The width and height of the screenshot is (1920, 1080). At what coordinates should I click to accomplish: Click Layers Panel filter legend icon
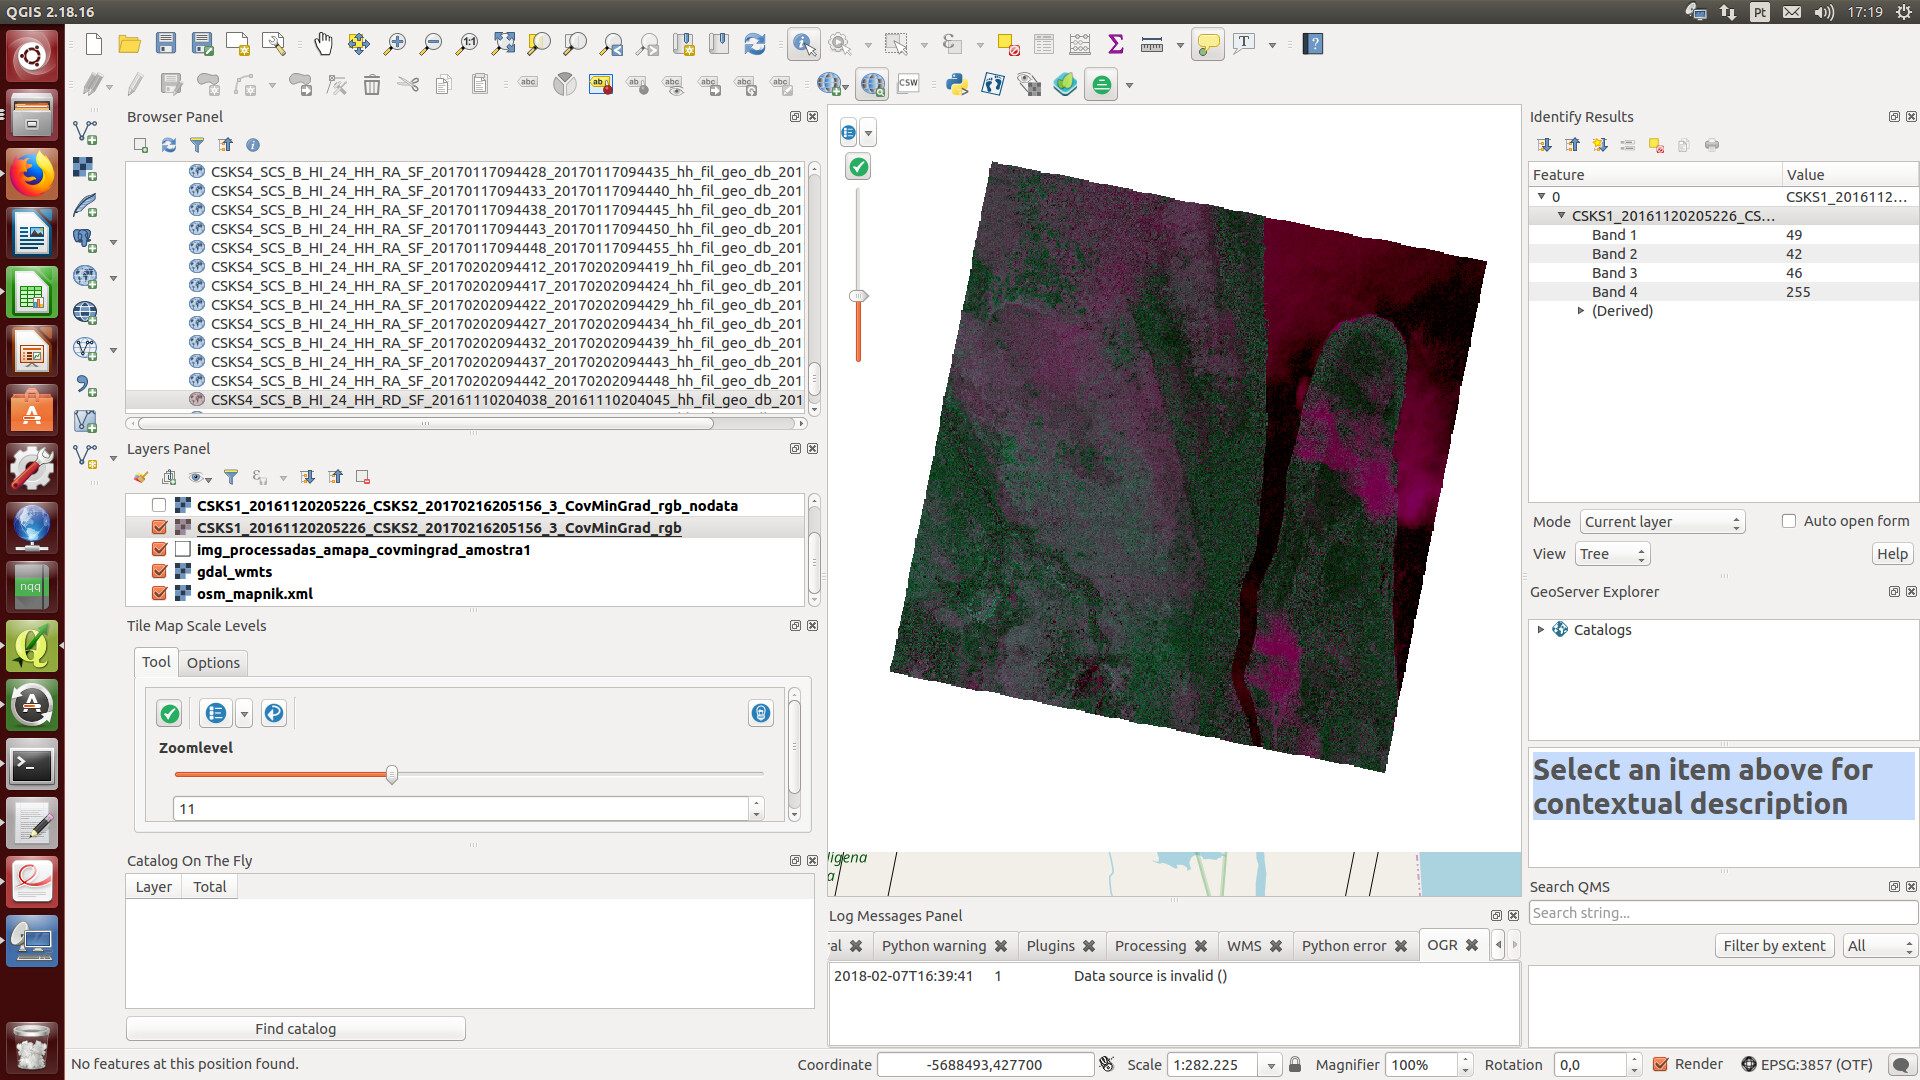pyautogui.click(x=231, y=477)
